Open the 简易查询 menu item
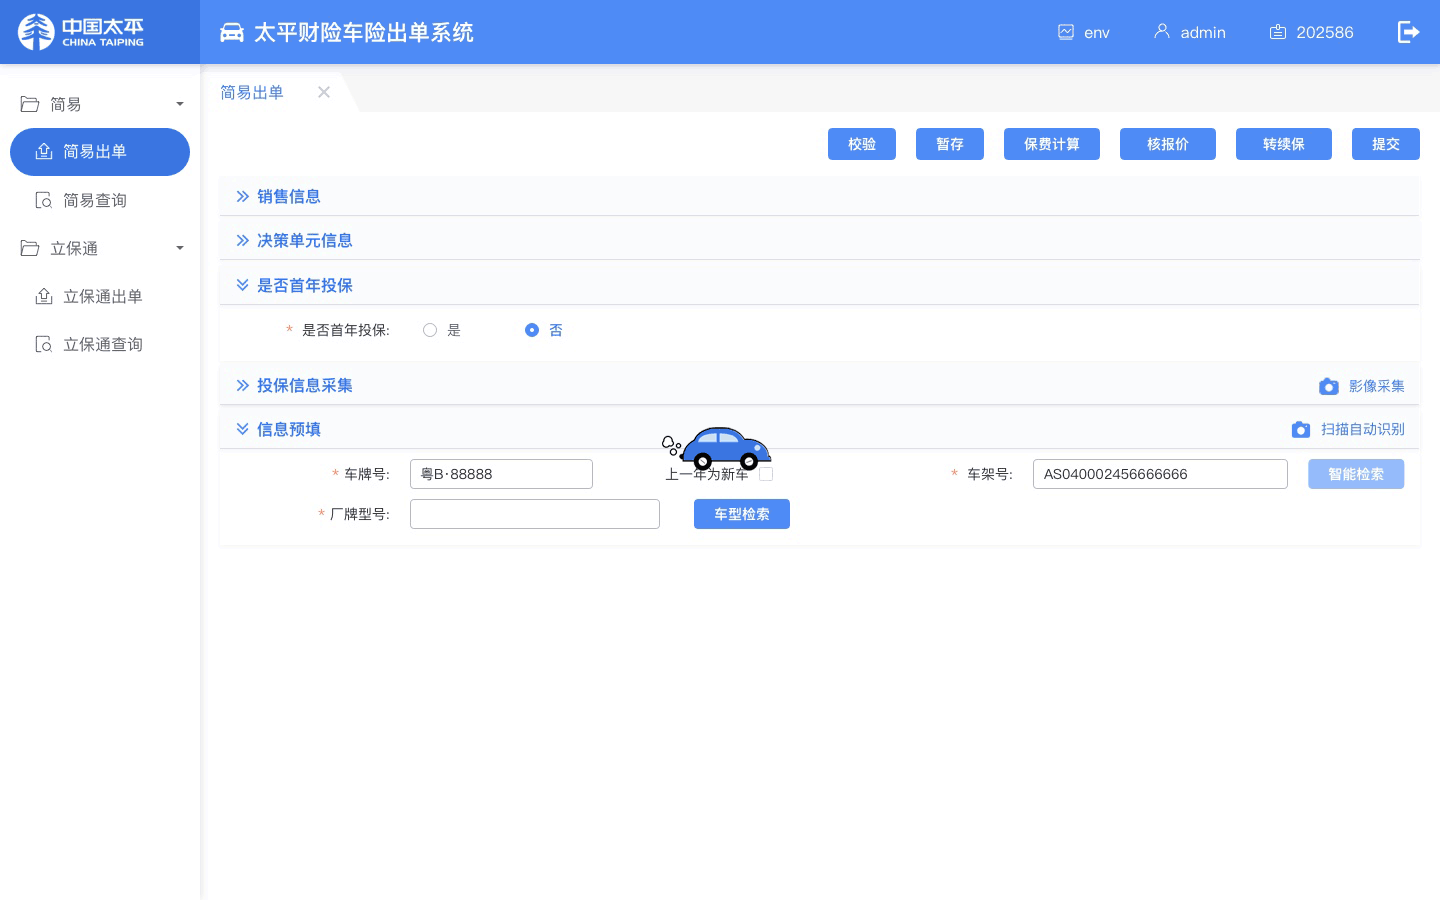 tap(95, 200)
